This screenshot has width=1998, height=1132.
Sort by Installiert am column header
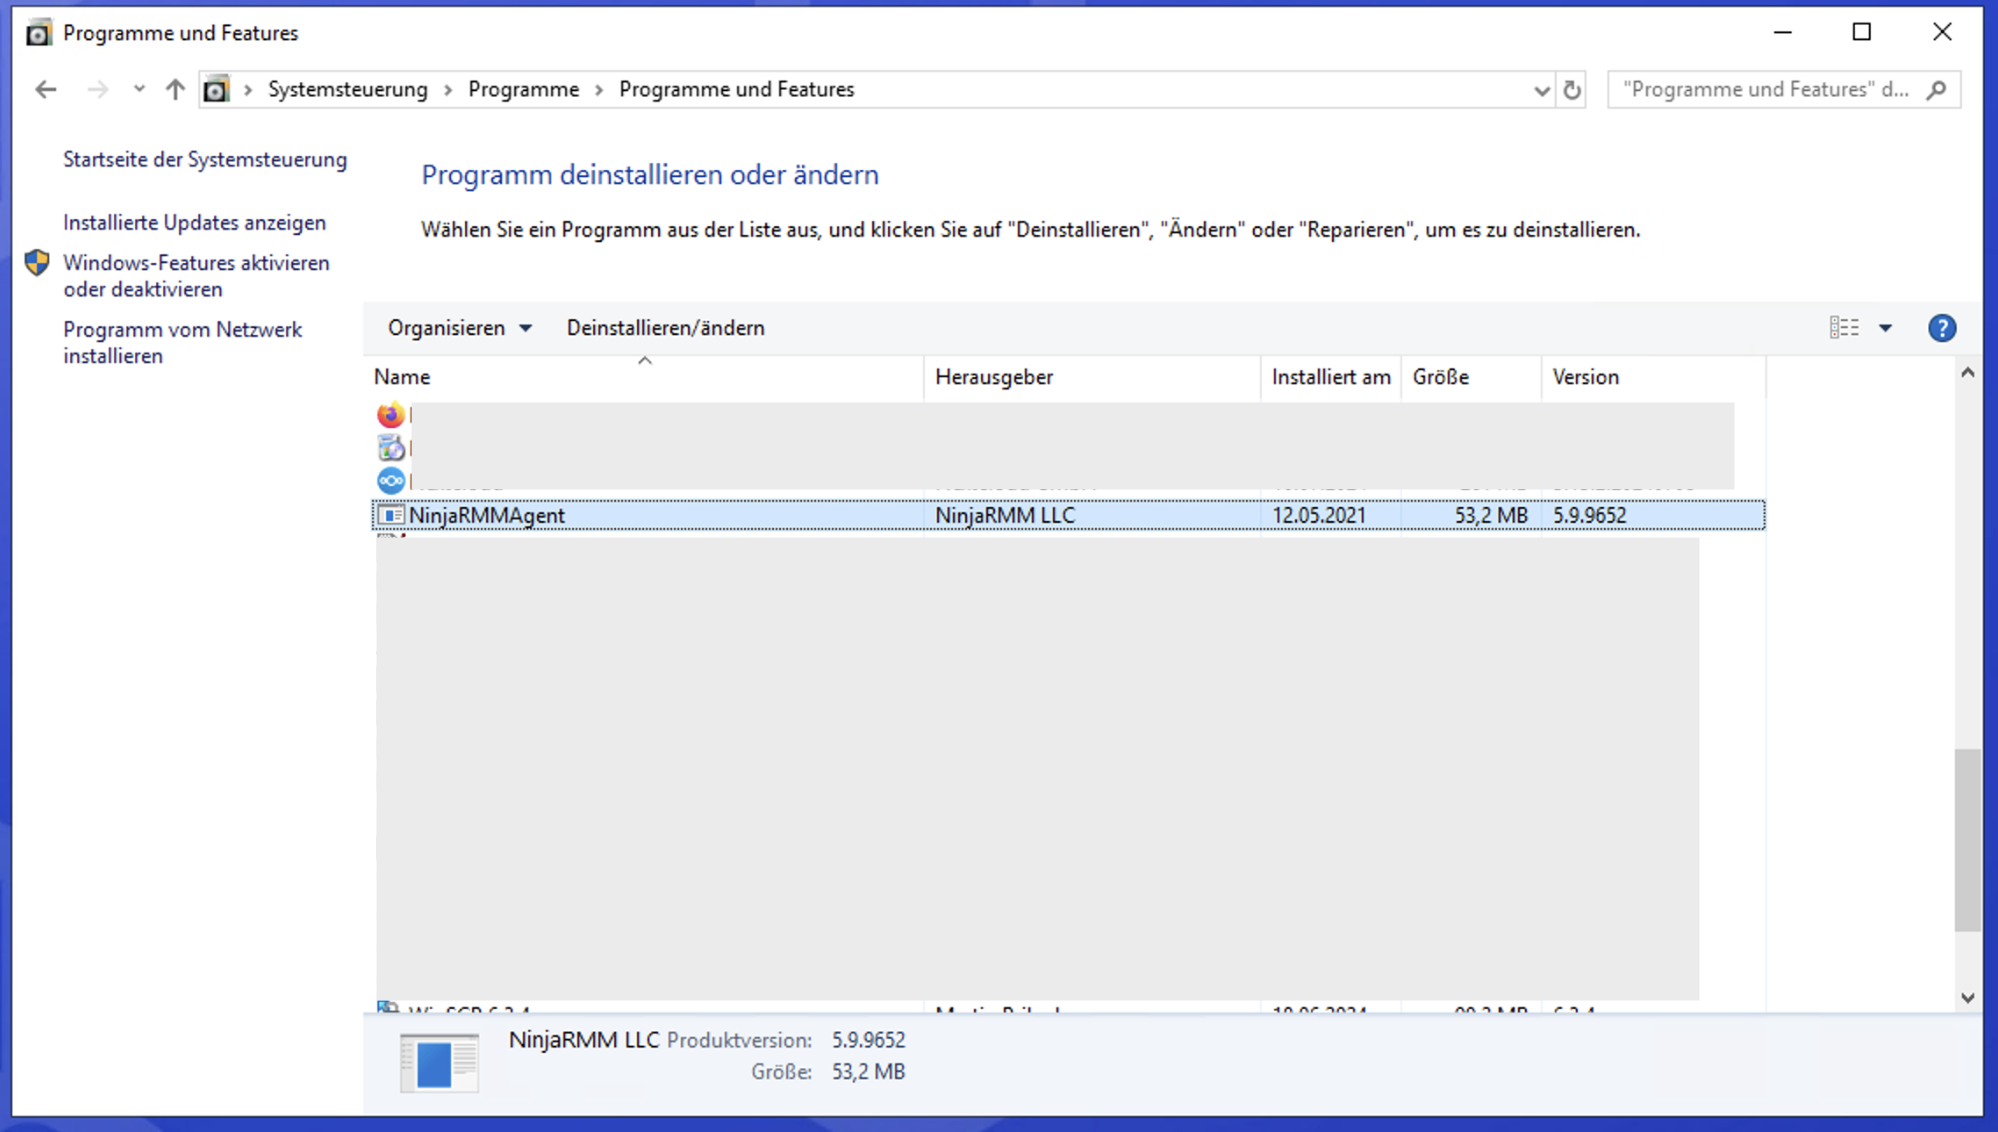click(x=1331, y=377)
